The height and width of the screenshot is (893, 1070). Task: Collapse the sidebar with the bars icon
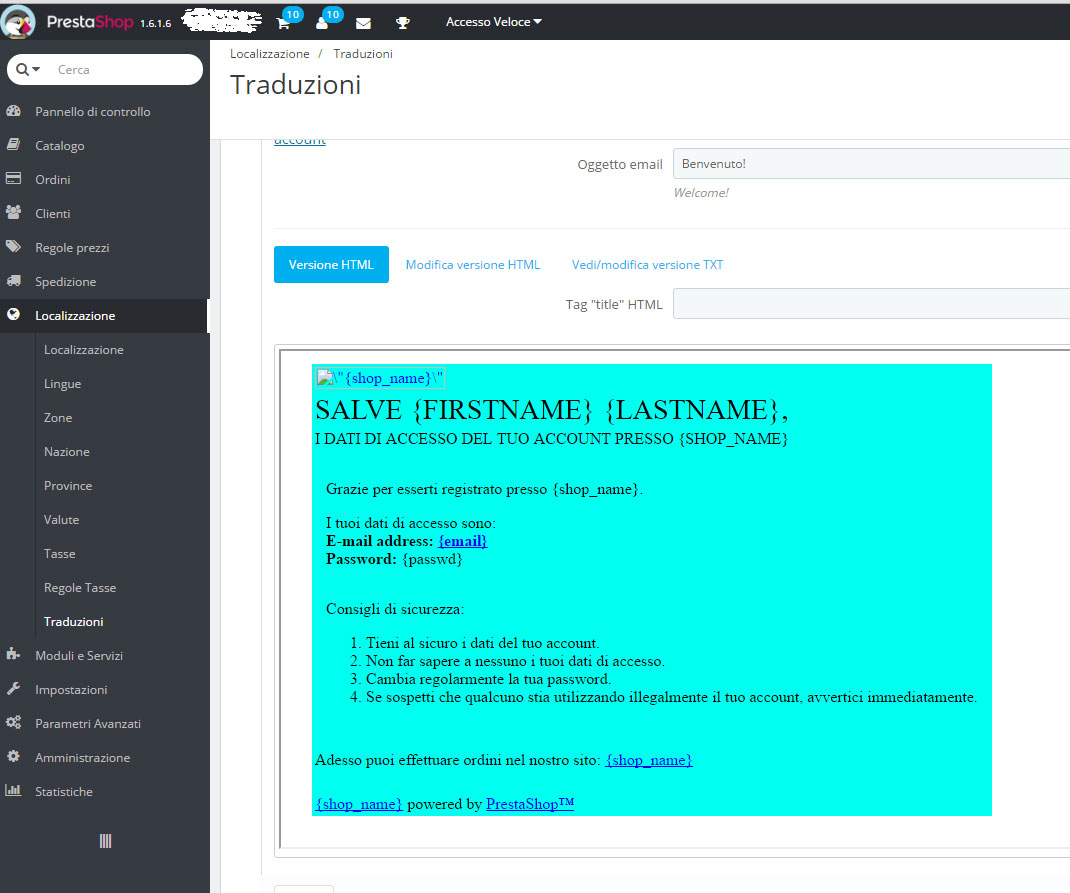point(105,841)
